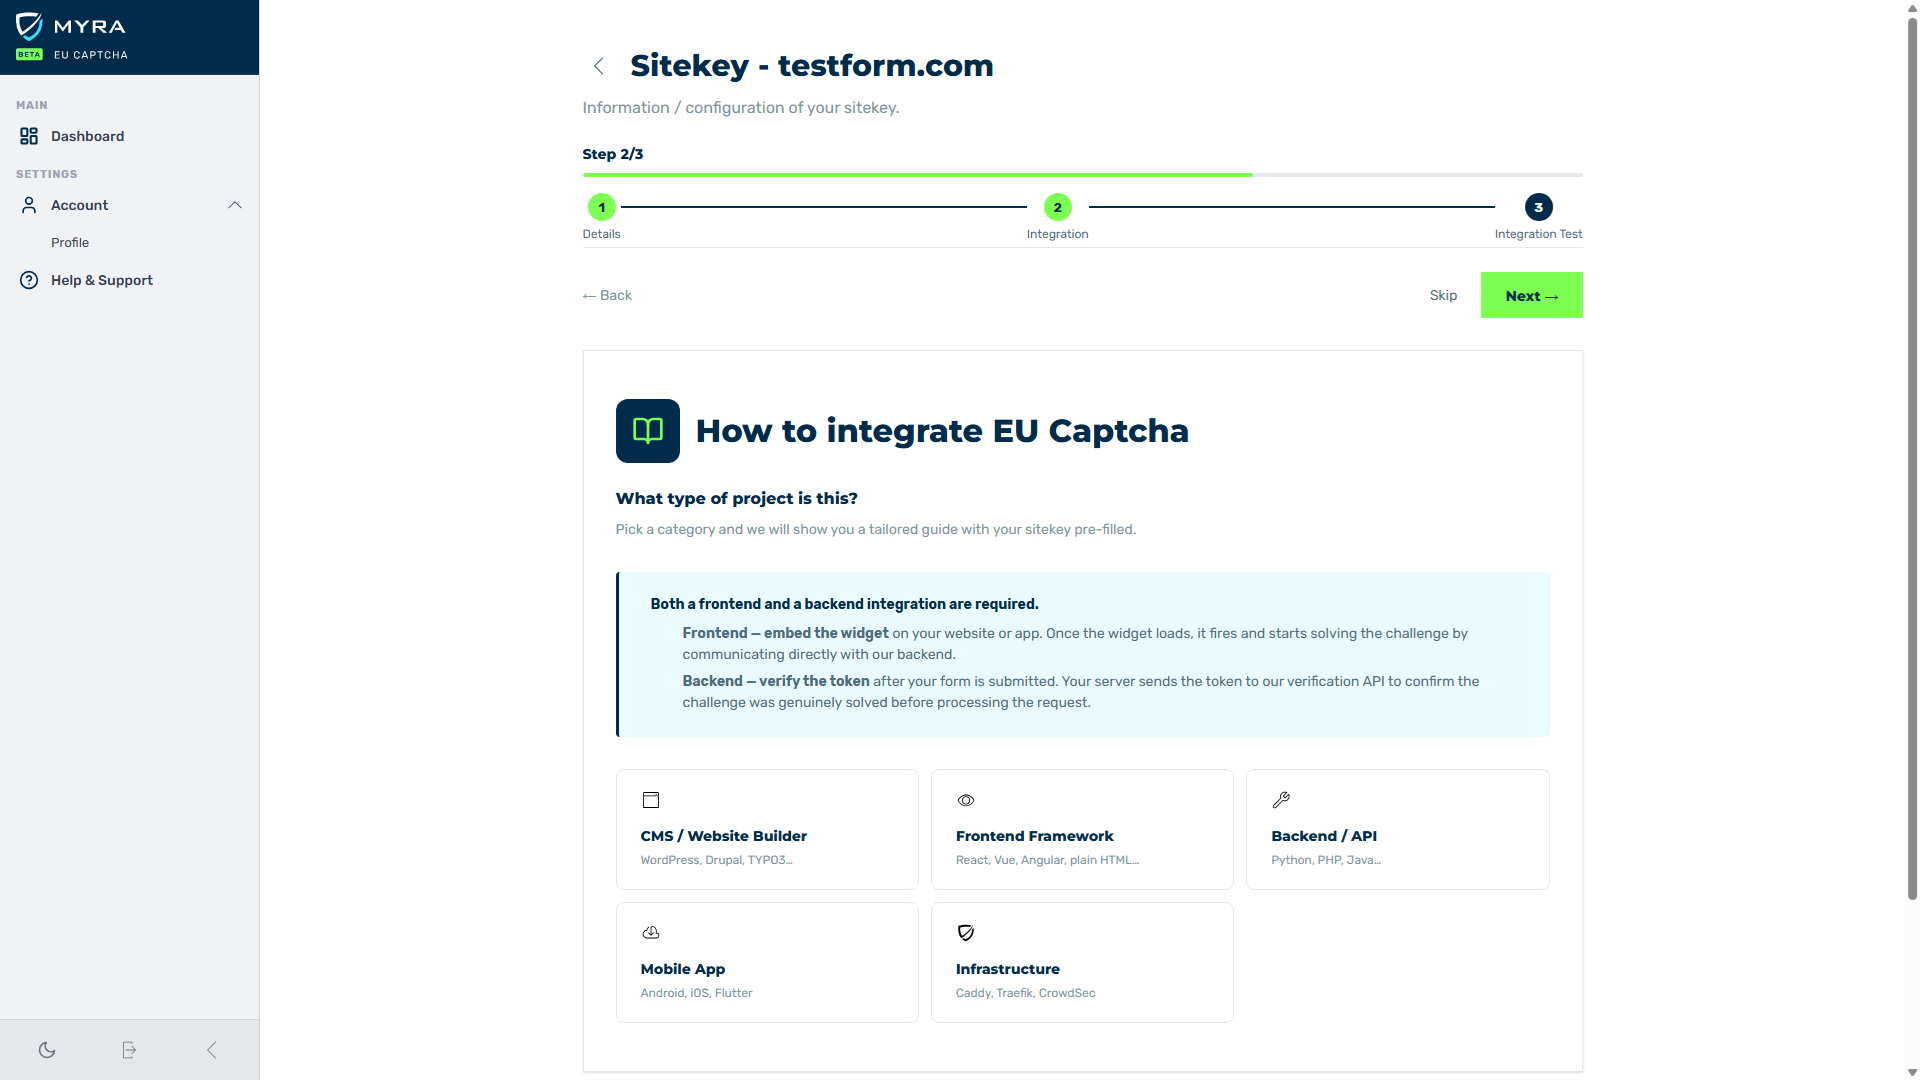The height and width of the screenshot is (1080, 1920).
Task: Click the Myra shield logo
Action: pos(30,26)
